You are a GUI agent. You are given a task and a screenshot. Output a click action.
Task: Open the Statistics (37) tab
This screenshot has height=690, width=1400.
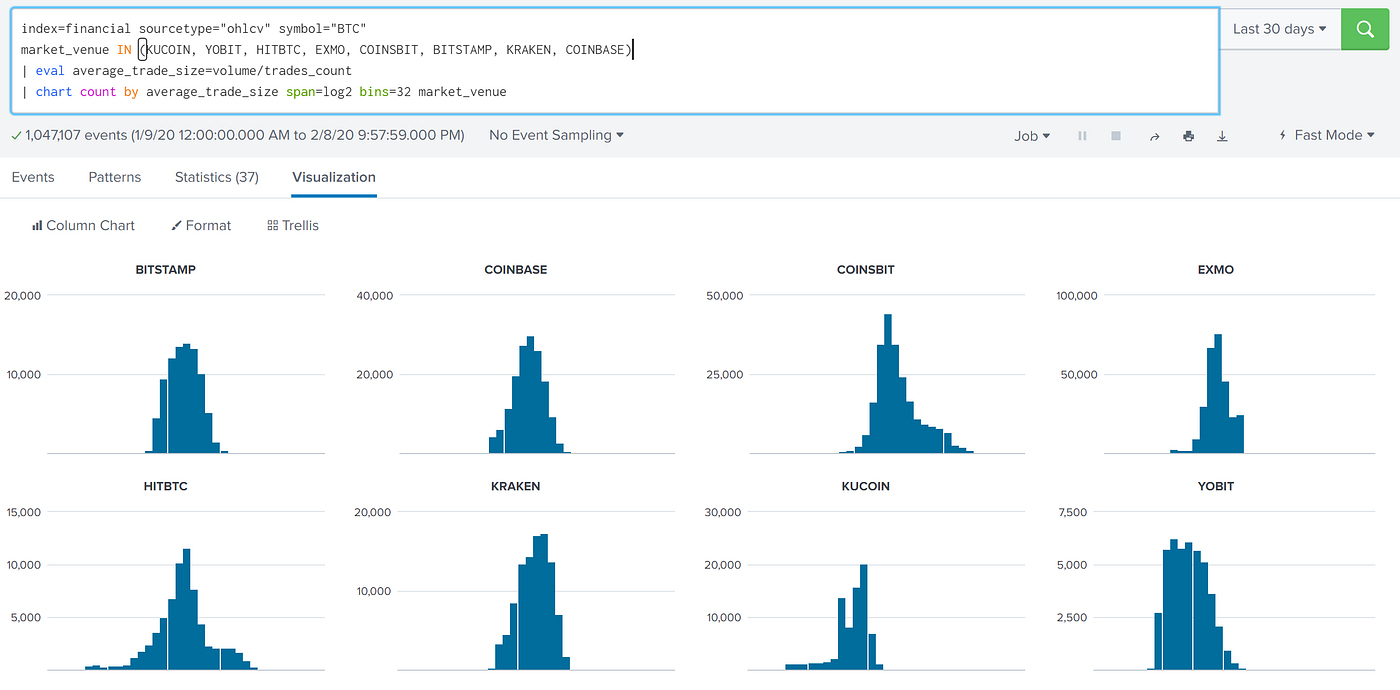pyautogui.click(x=217, y=177)
